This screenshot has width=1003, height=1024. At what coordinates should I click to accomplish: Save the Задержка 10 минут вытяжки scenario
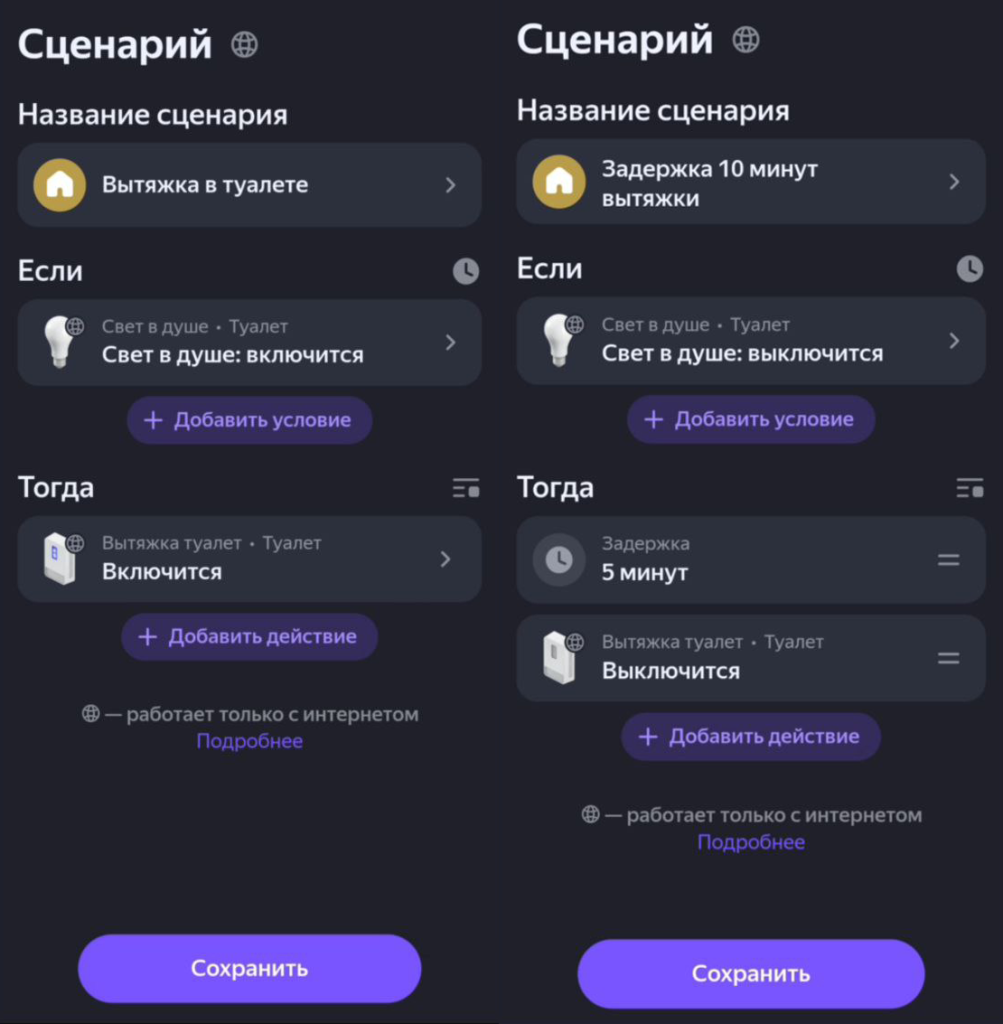coord(751,973)
